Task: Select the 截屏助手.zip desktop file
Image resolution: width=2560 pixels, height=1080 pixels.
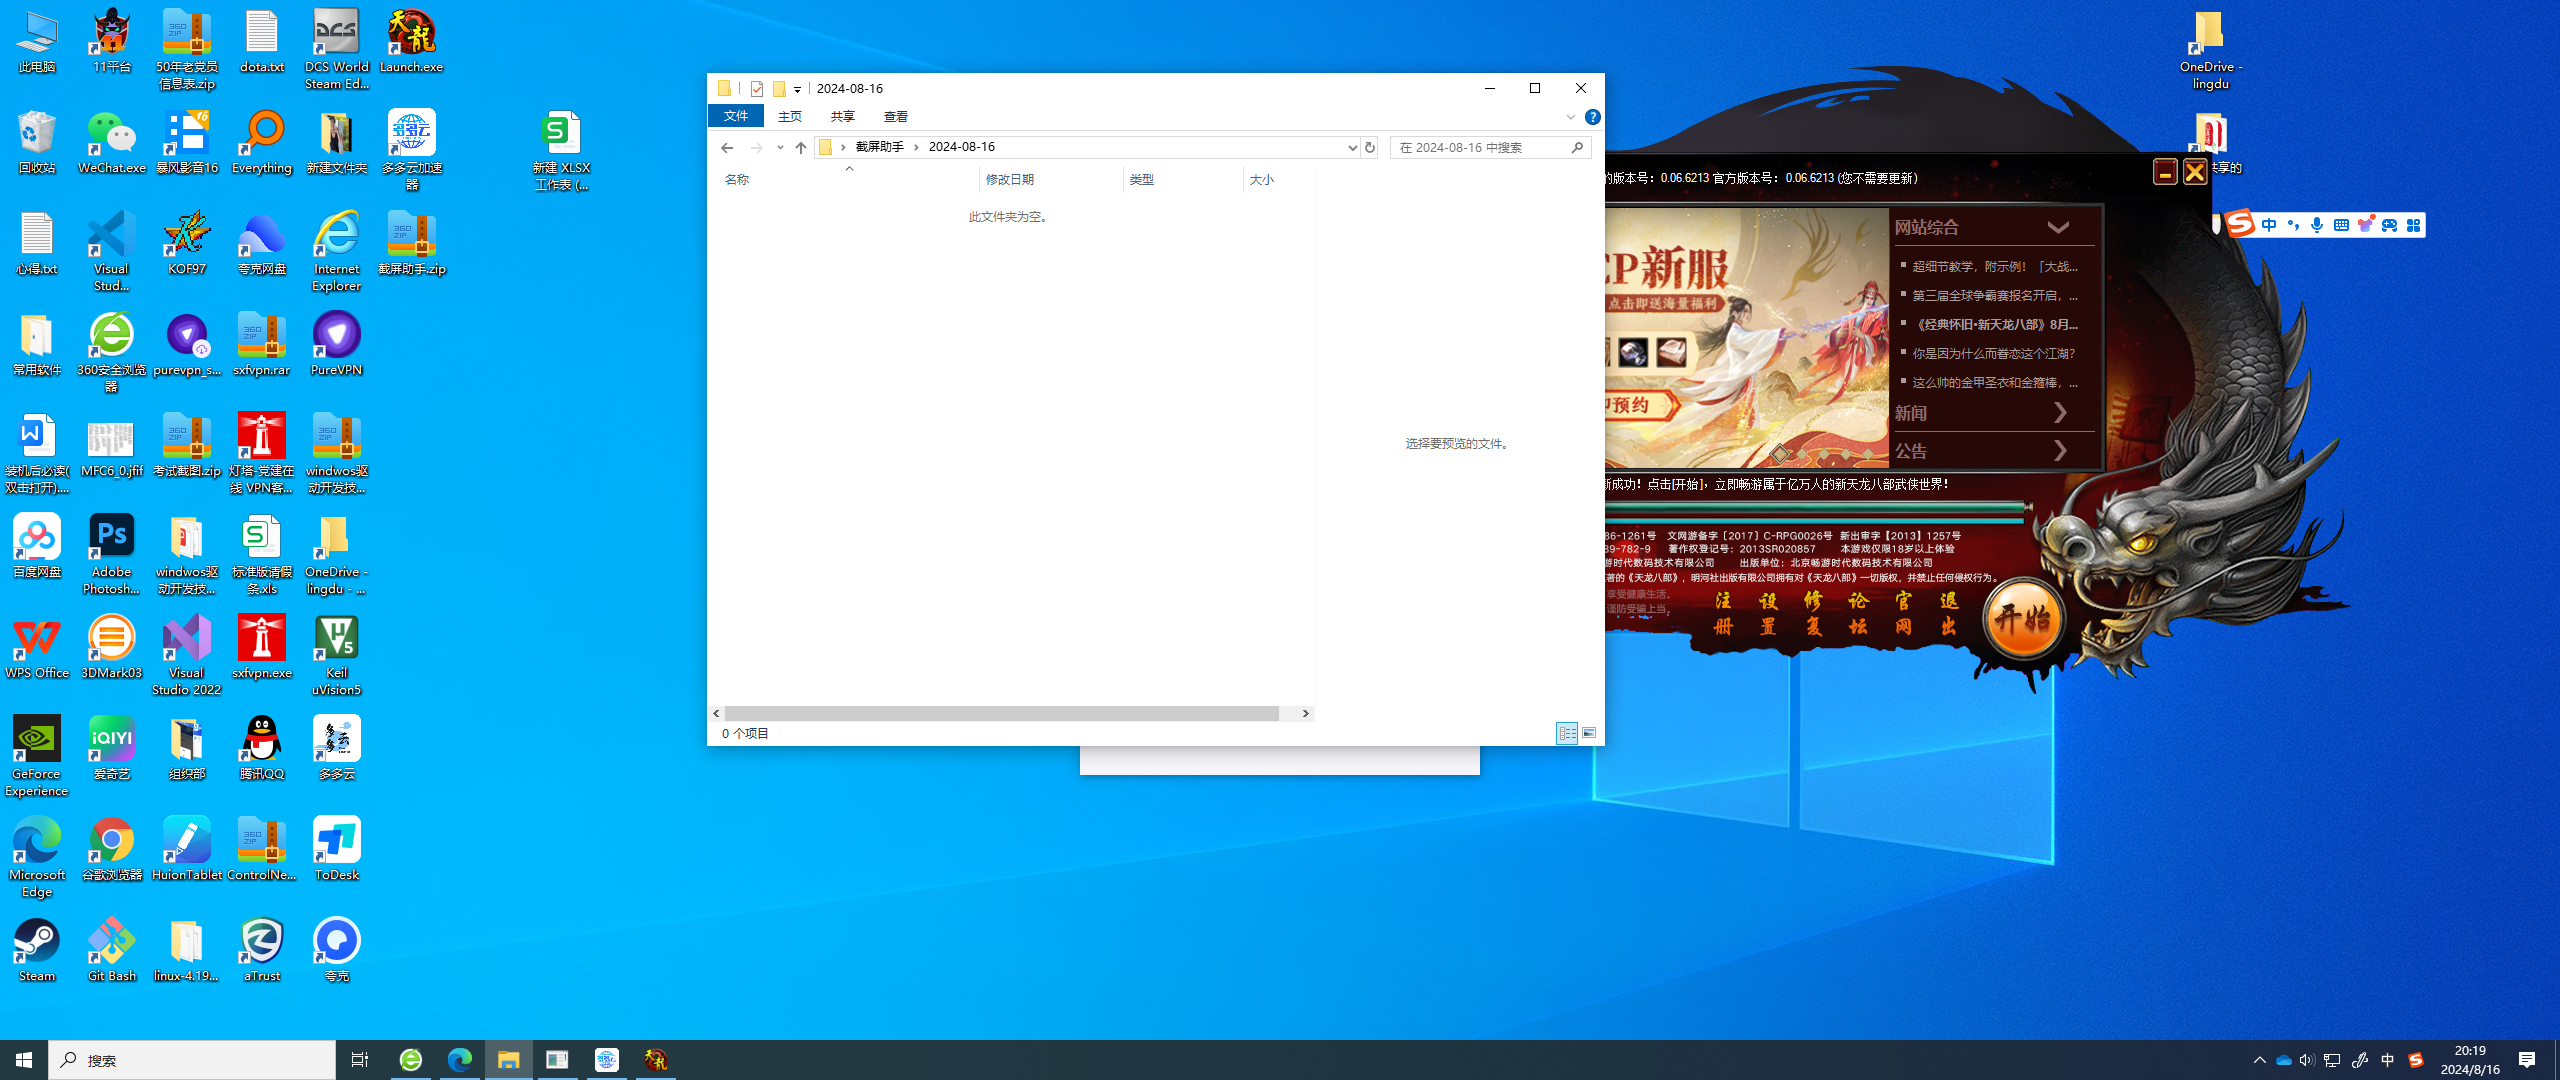Action: (412, 244)
